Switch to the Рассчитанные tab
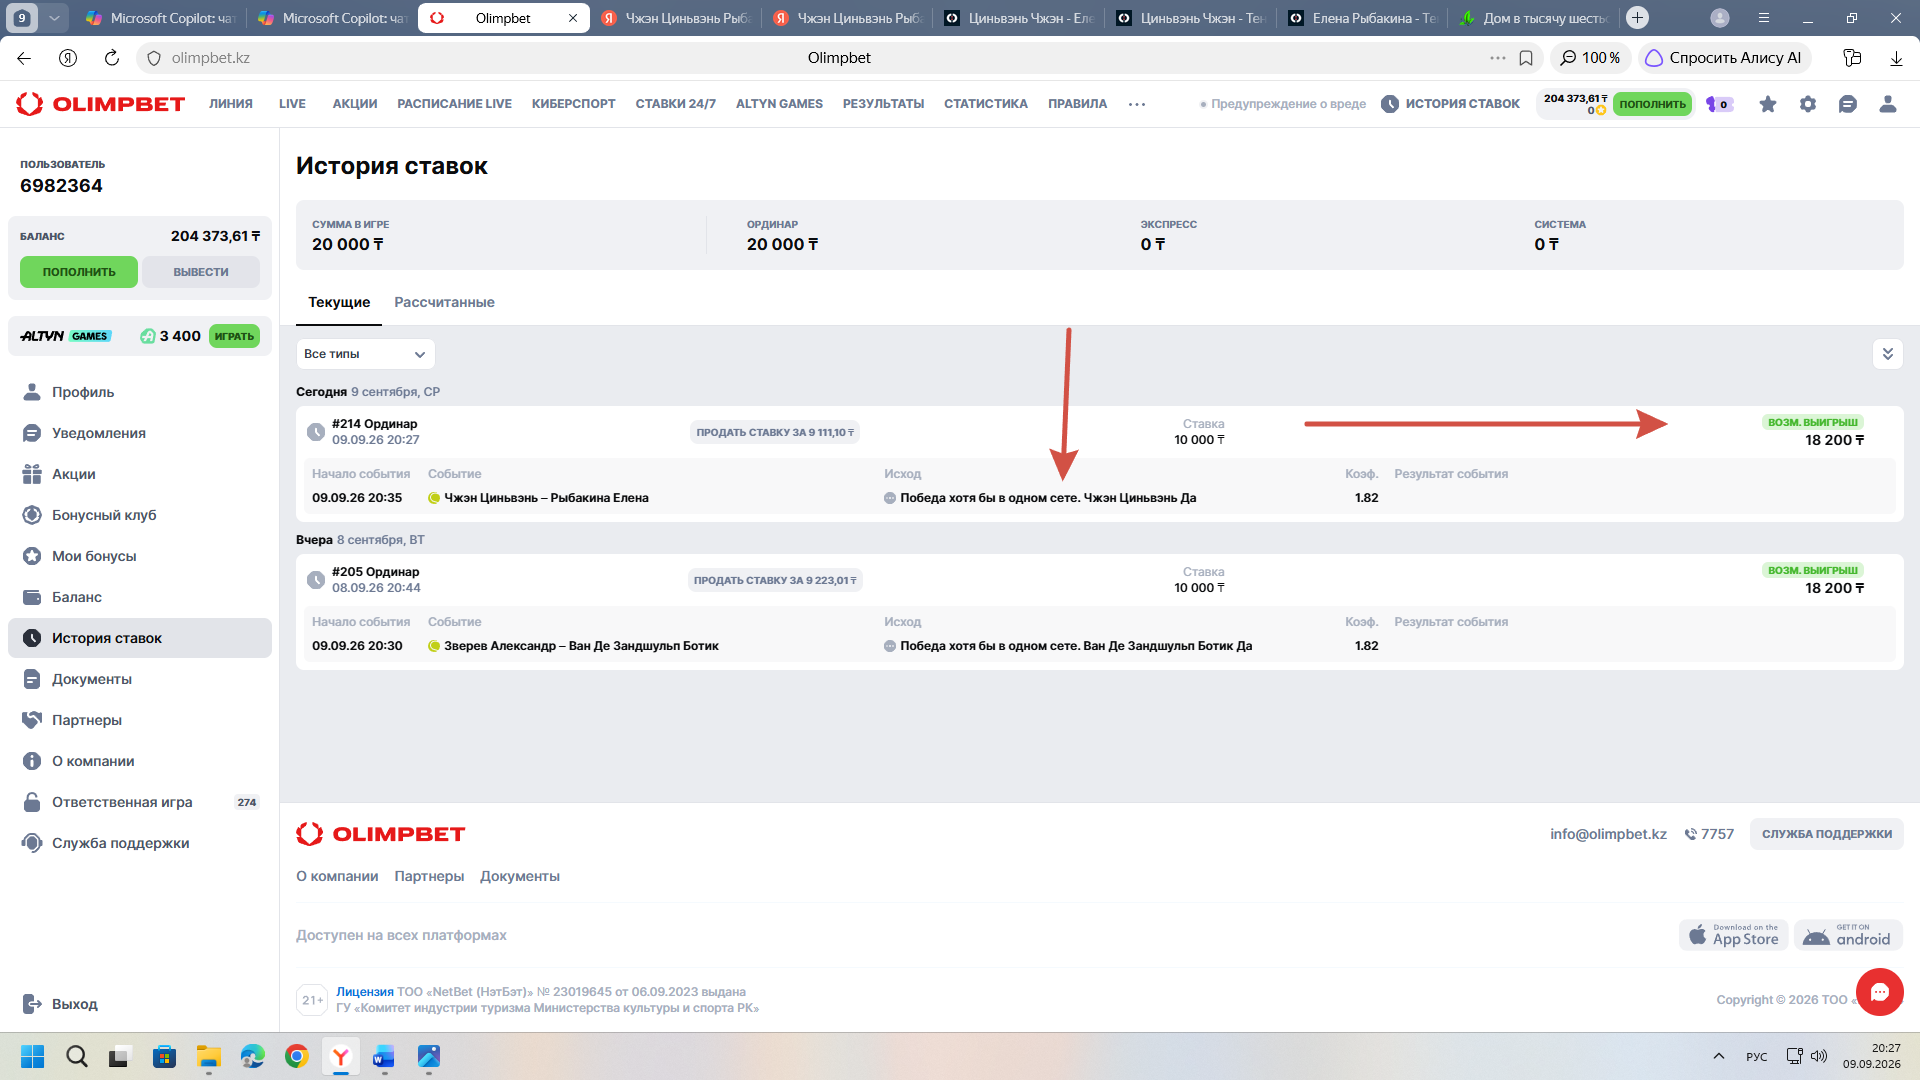 click(x=444, y=302)
